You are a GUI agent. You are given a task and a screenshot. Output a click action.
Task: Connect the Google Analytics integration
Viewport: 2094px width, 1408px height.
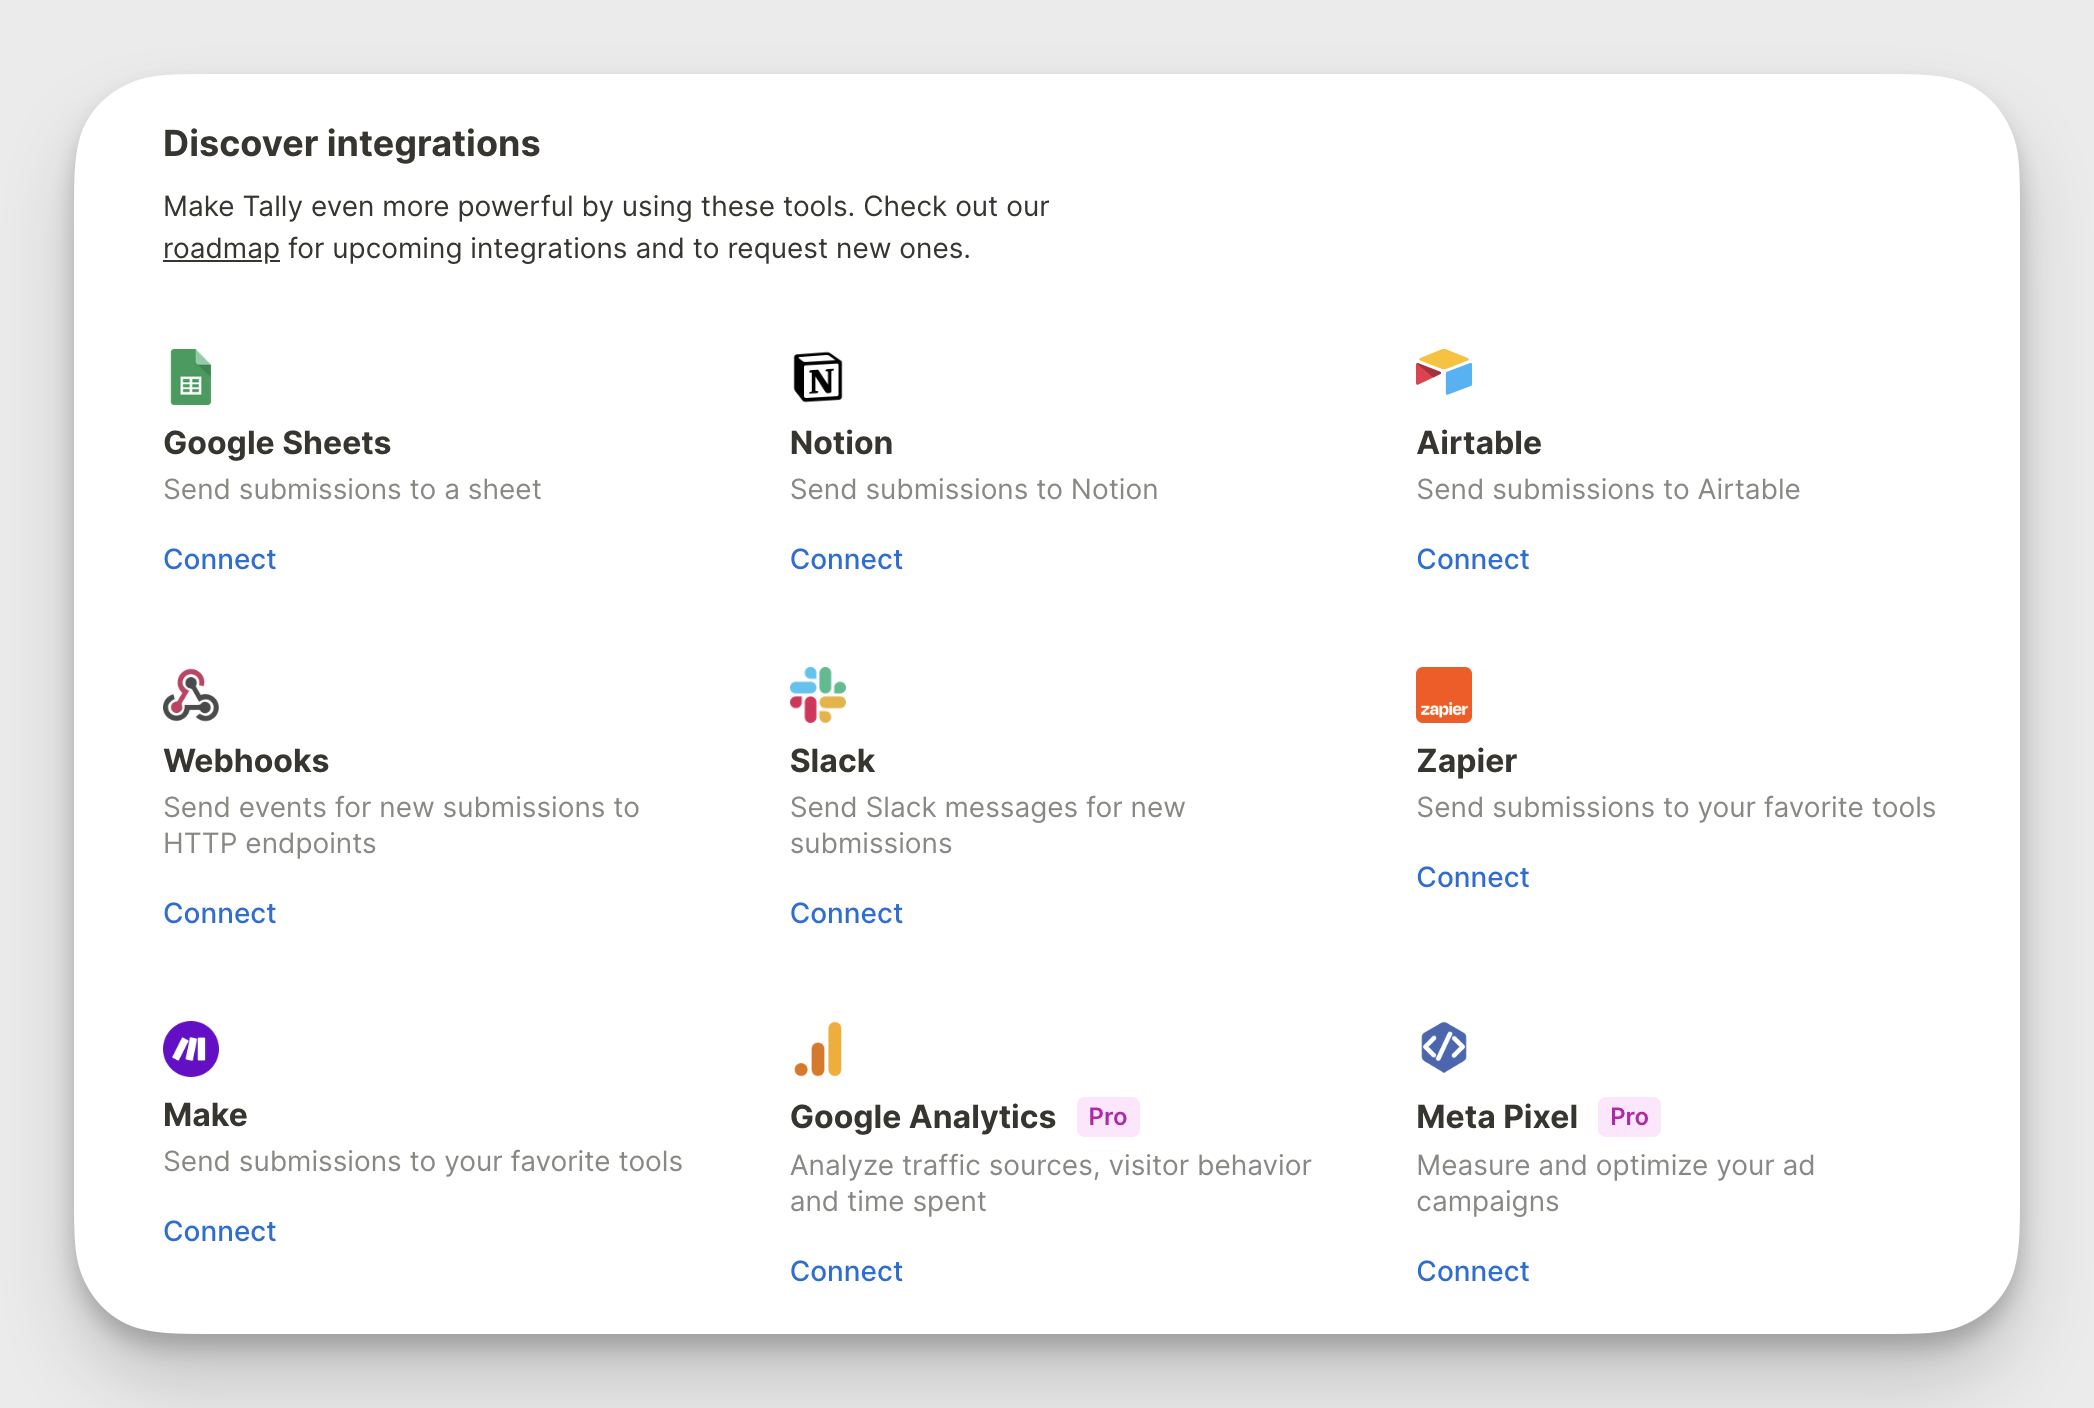click(846, 1271)
